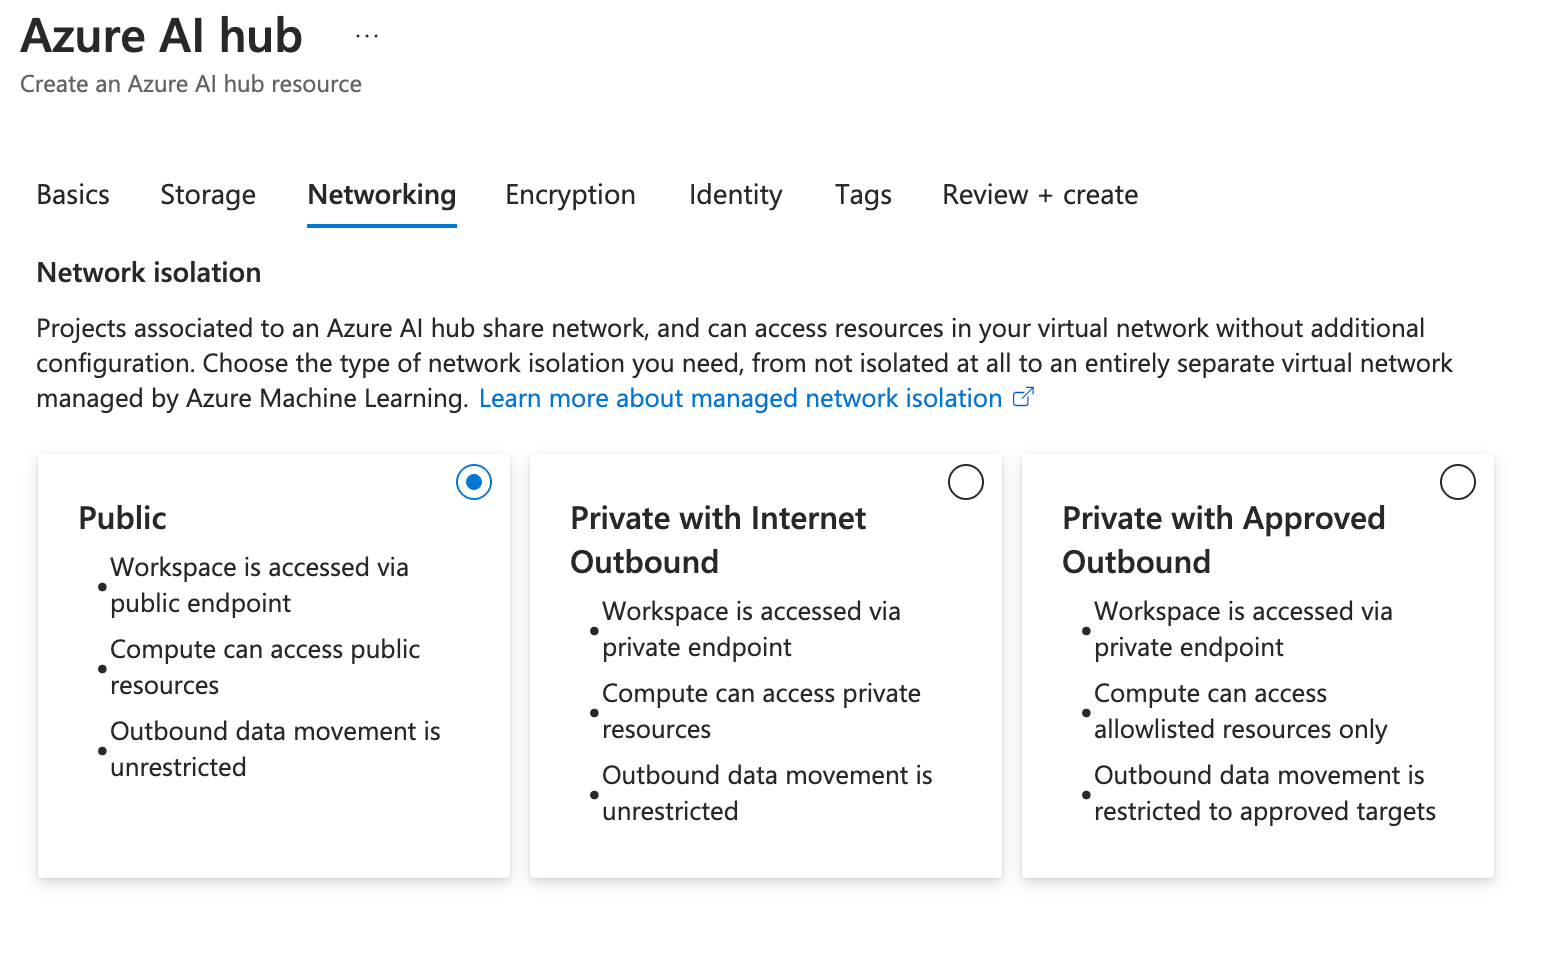Click external link icon after managed network isolation

(x=1023, y=397)
